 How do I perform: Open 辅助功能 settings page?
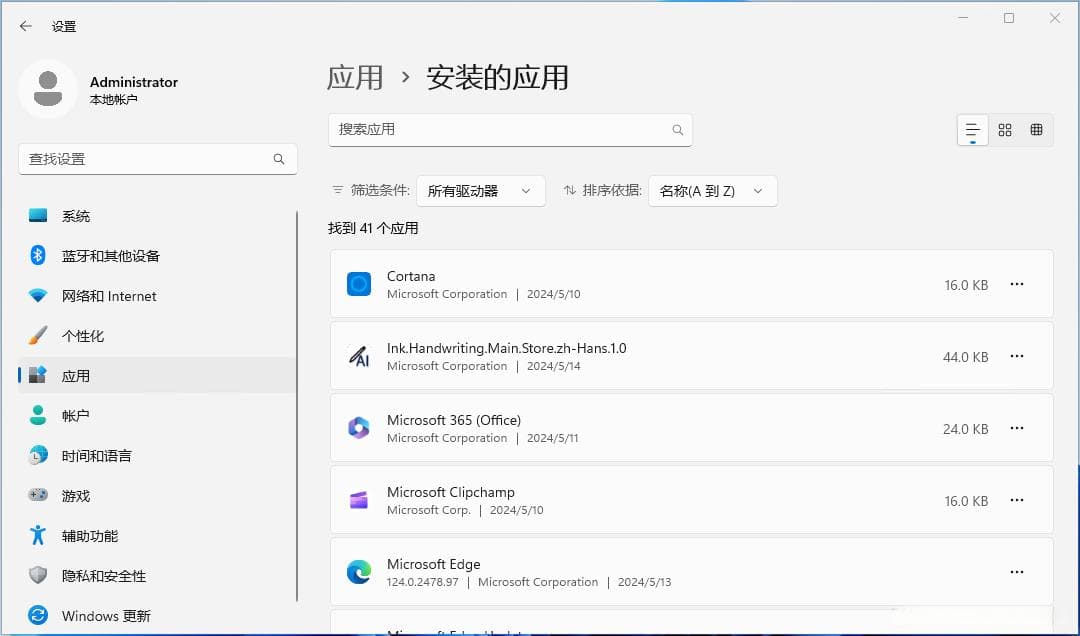[x=158, y=535]
